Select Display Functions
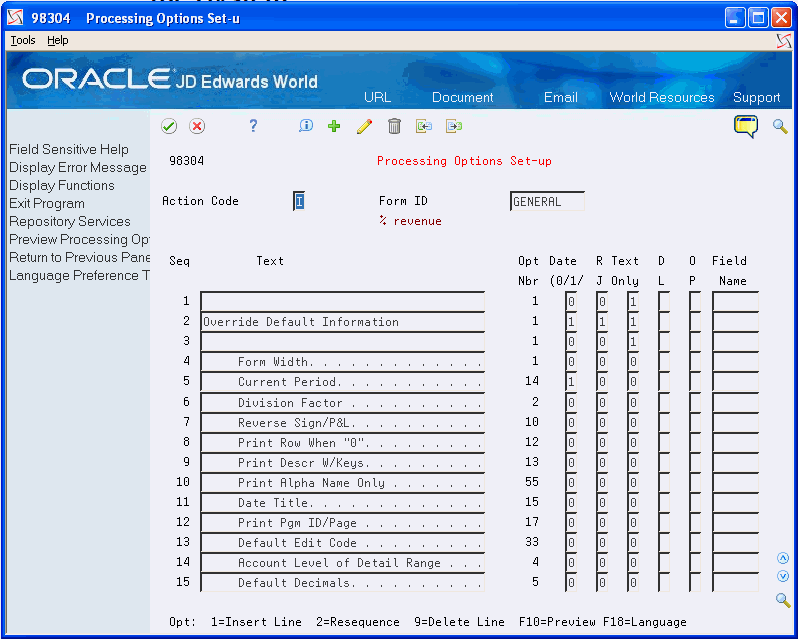Viewport: 798px width, 639px height. pyautogui.click(x=62, y=185)
